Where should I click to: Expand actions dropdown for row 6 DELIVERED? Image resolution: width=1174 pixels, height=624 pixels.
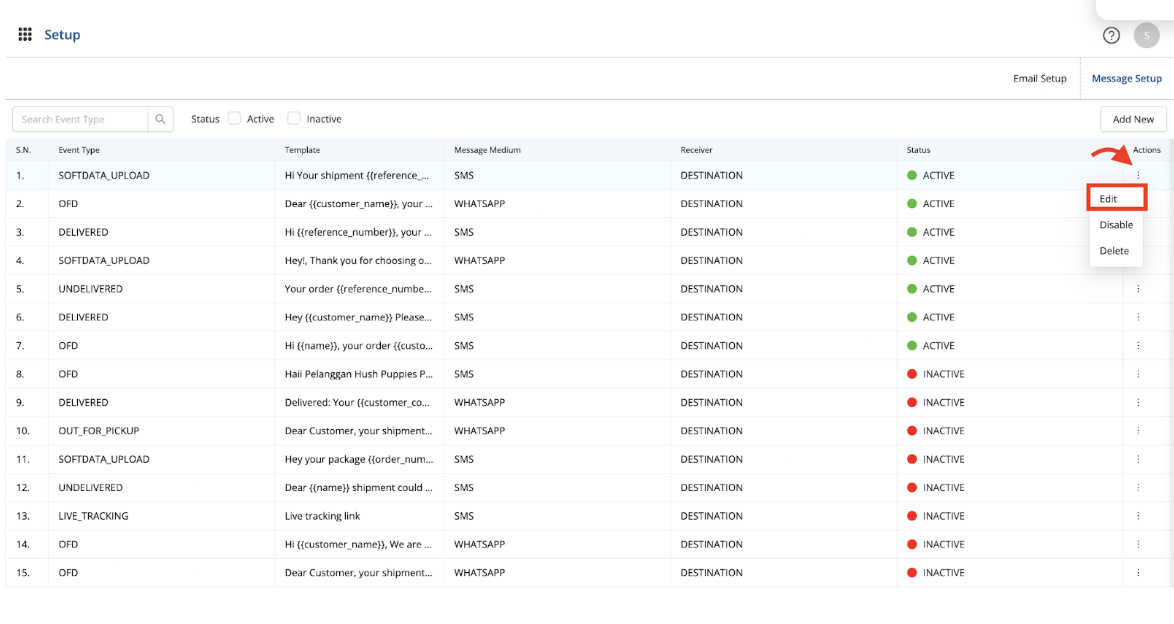click(x=1138, y=317)
